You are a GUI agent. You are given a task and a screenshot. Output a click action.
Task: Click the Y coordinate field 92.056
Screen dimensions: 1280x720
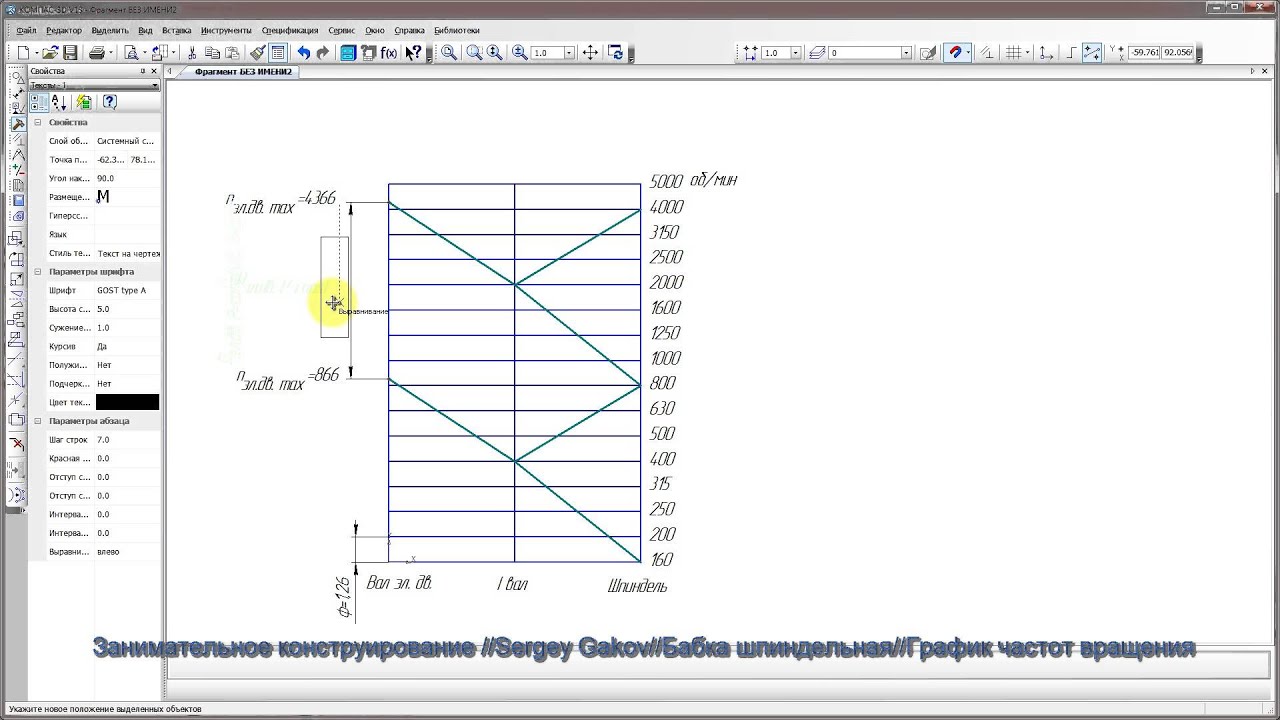(1178, 52)
